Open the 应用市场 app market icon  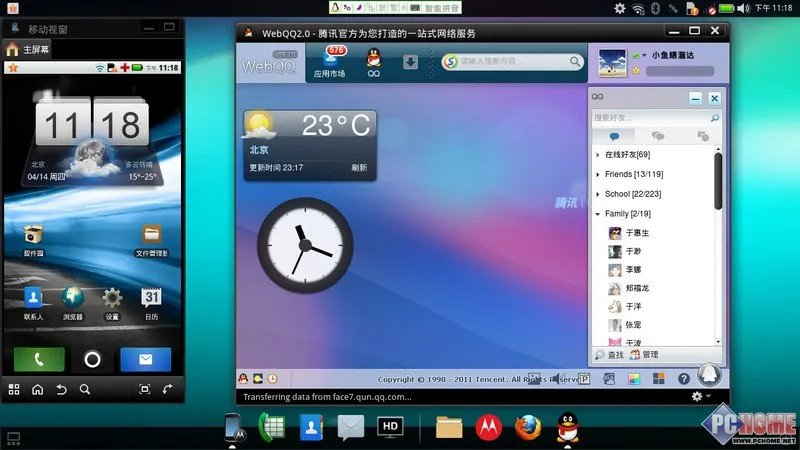(329, 61)
